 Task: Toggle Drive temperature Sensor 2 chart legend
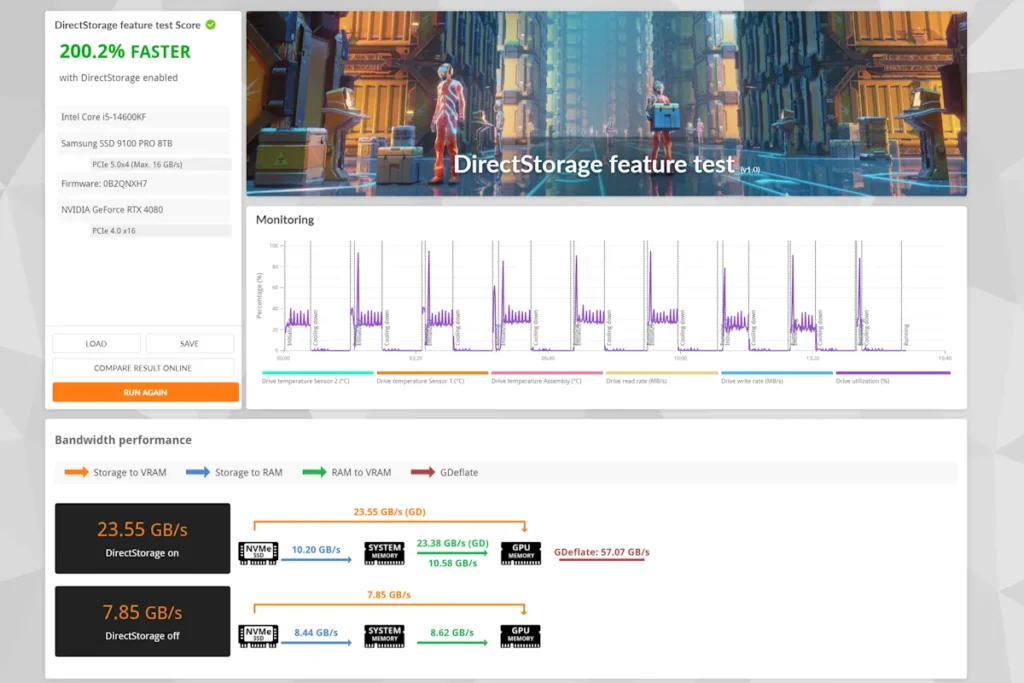pyautogui.click(x=317, y=377)
